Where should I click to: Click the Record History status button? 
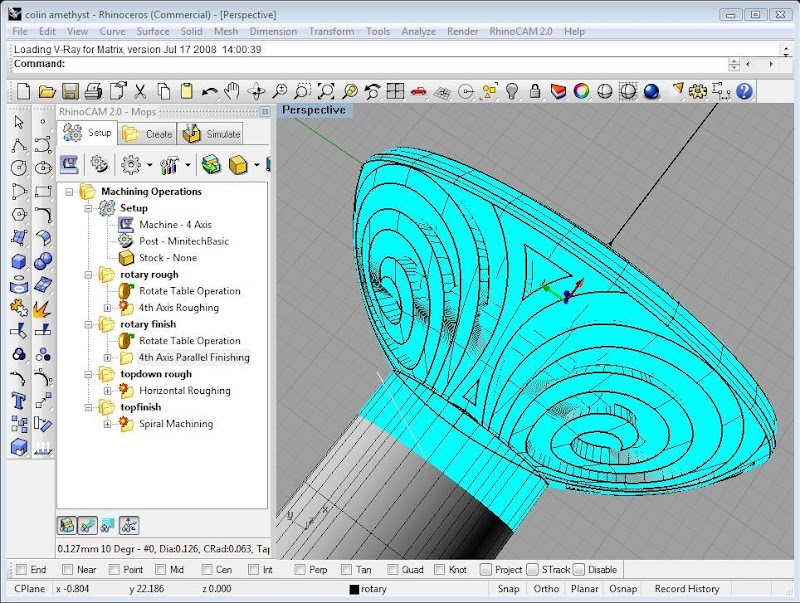tap(686, 589)
